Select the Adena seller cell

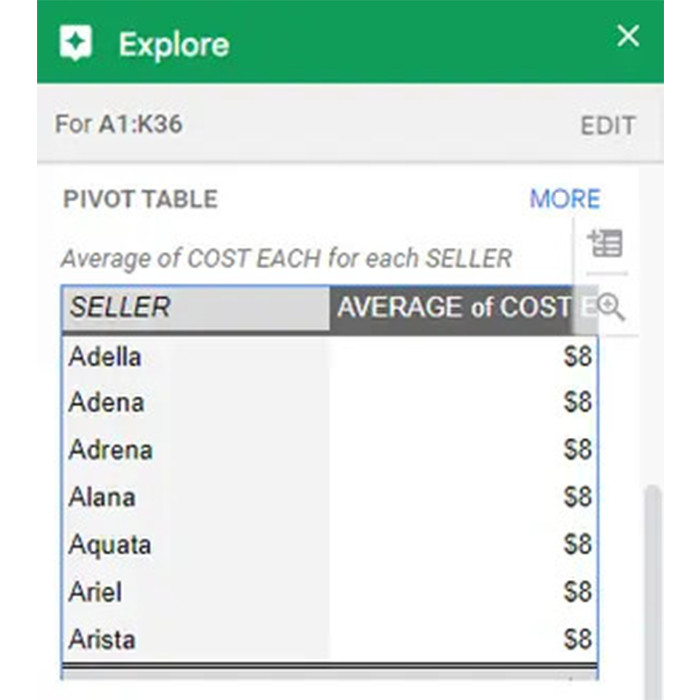point(106,402)
